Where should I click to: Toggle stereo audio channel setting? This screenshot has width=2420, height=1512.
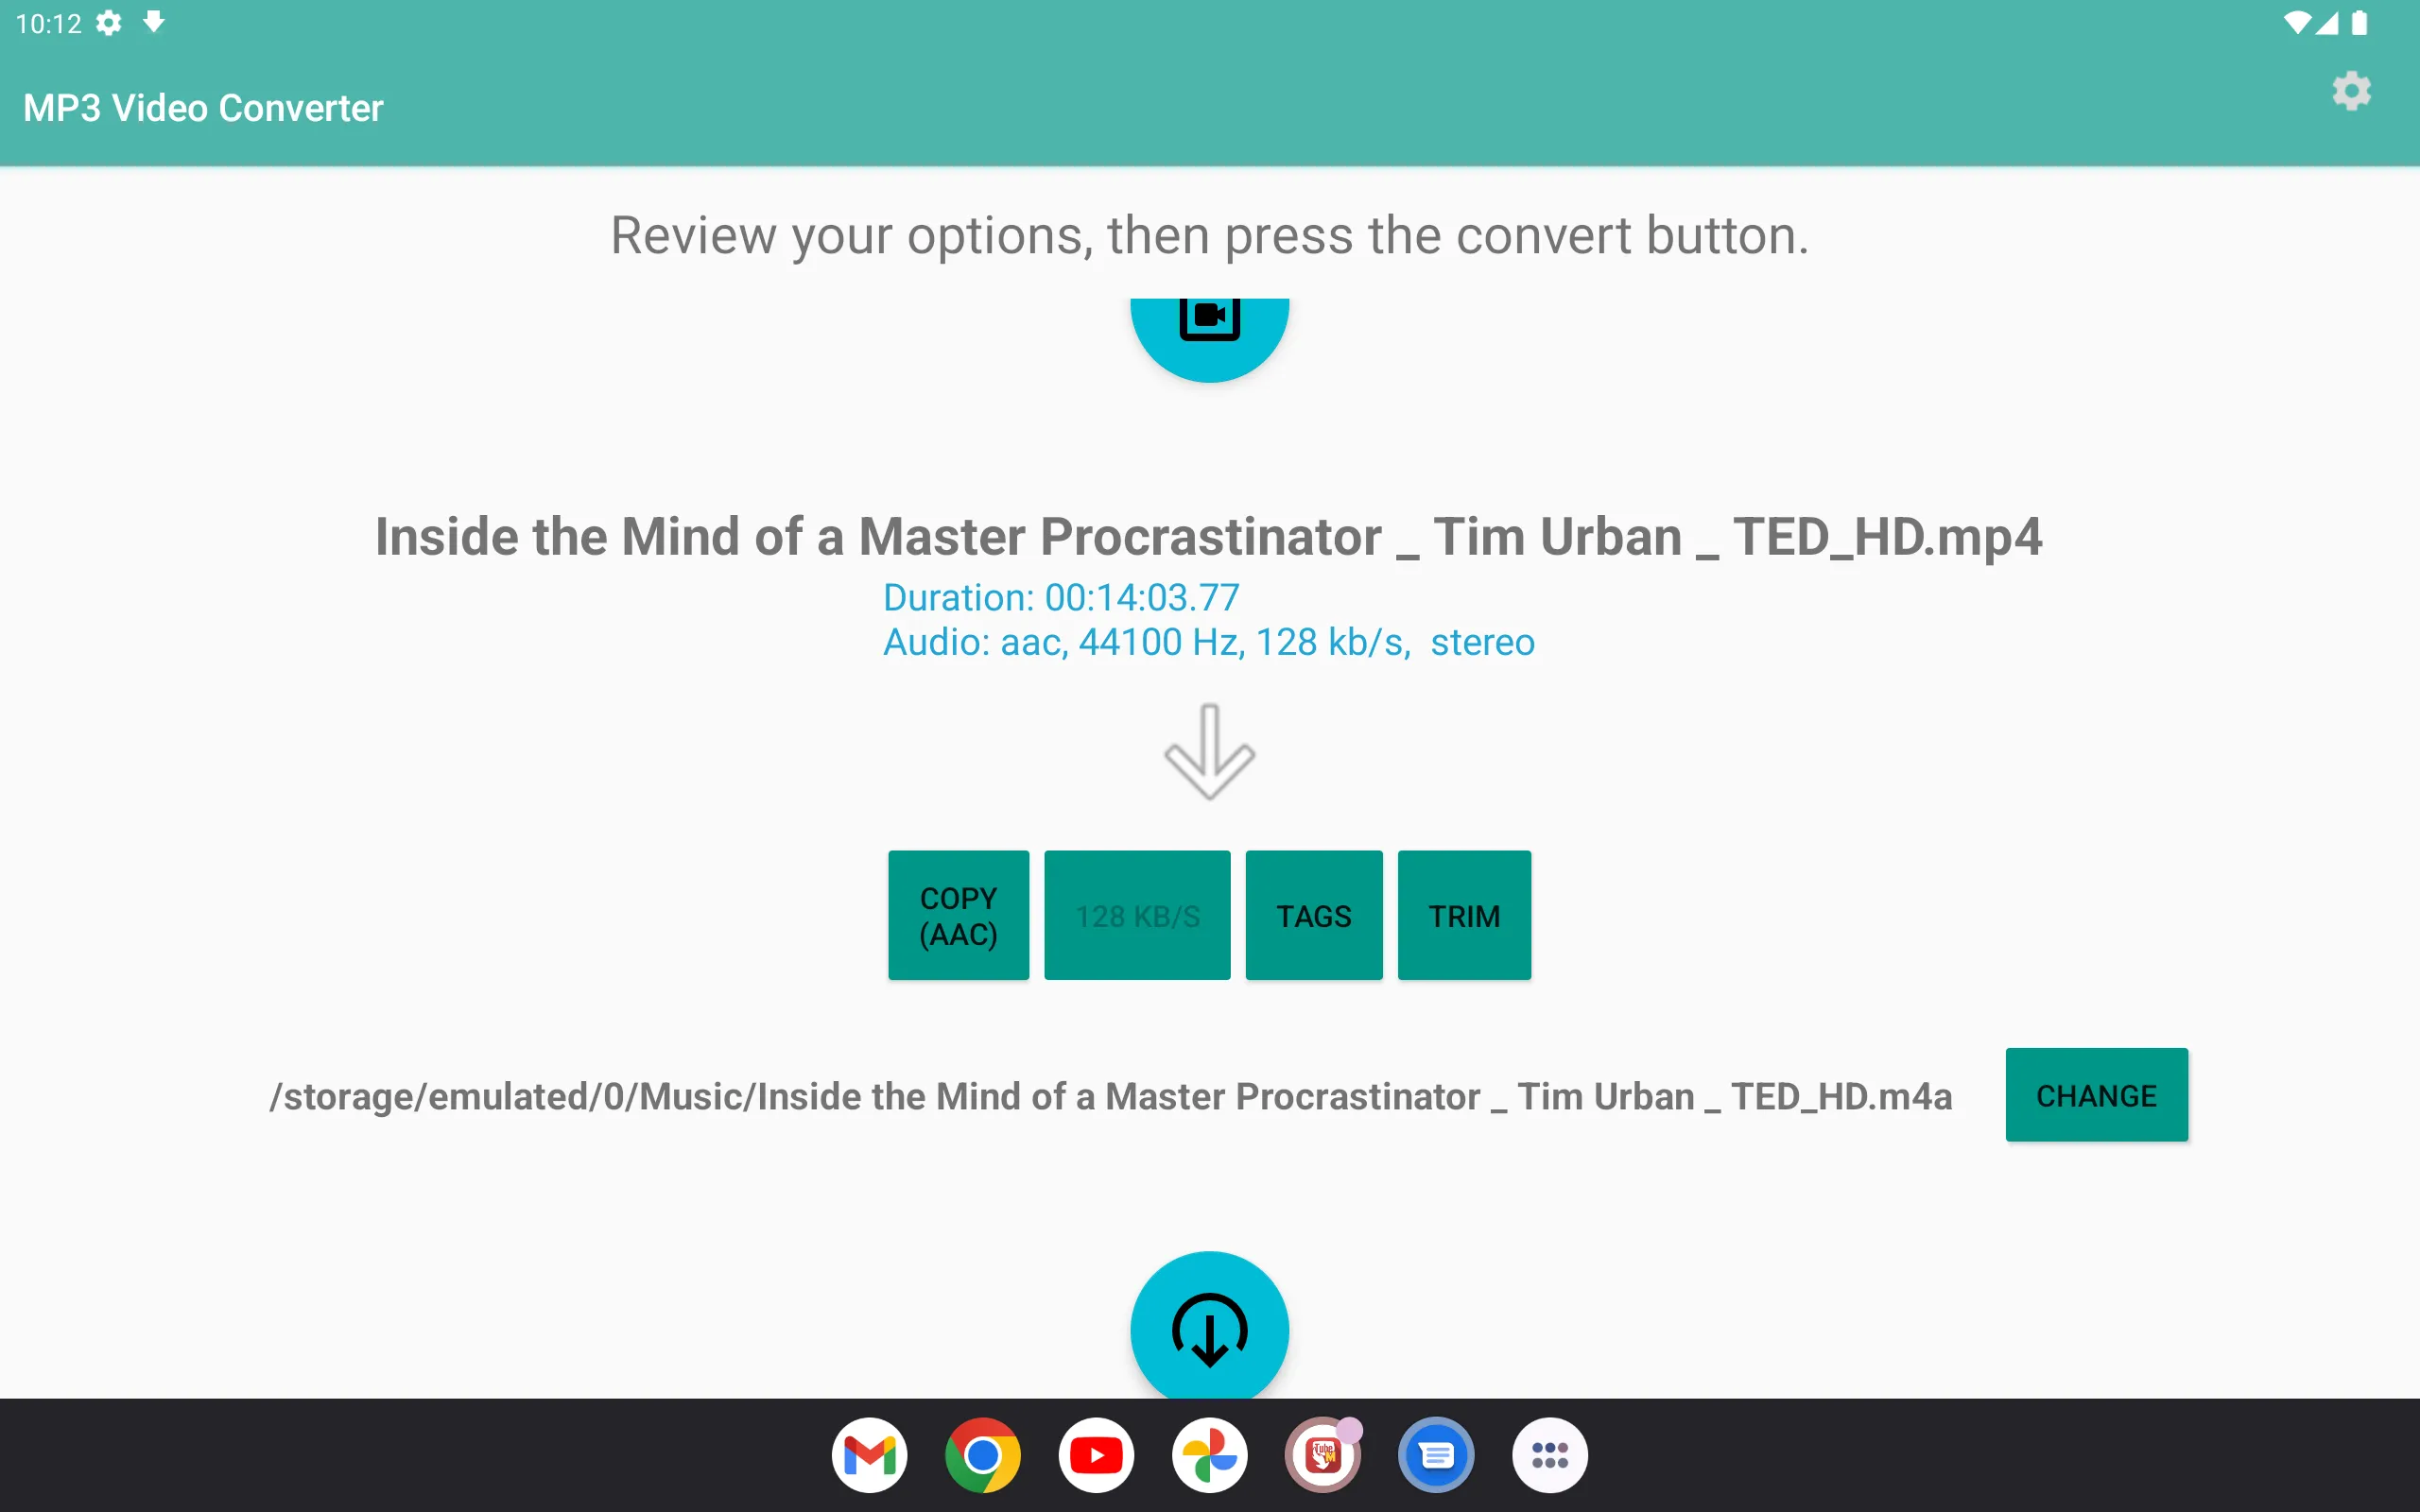tap(1481, 643)
